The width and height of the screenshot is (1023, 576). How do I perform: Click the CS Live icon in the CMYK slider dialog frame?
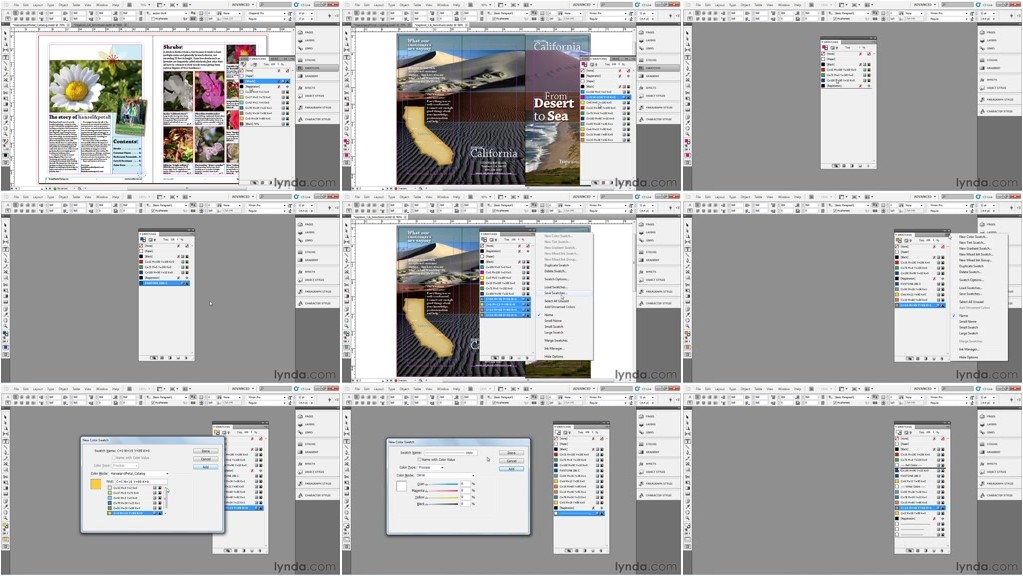tap(637, 389)
